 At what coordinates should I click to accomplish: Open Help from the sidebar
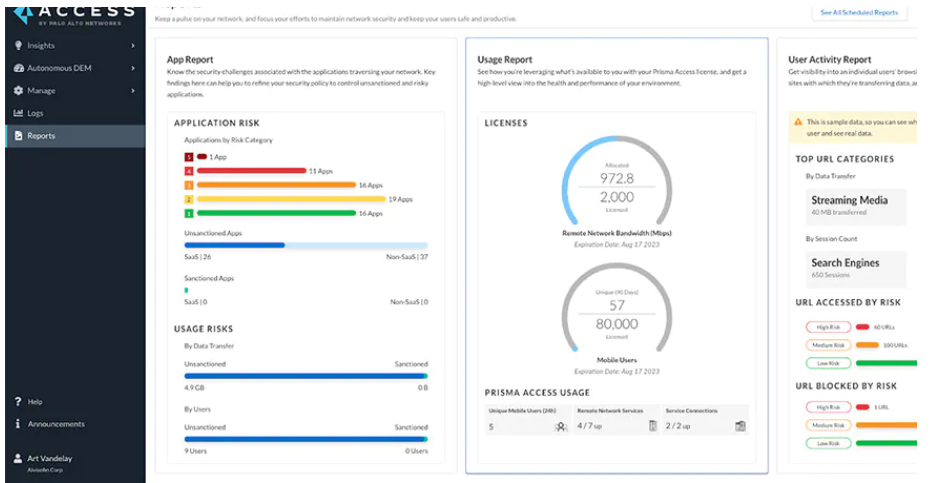75,401
